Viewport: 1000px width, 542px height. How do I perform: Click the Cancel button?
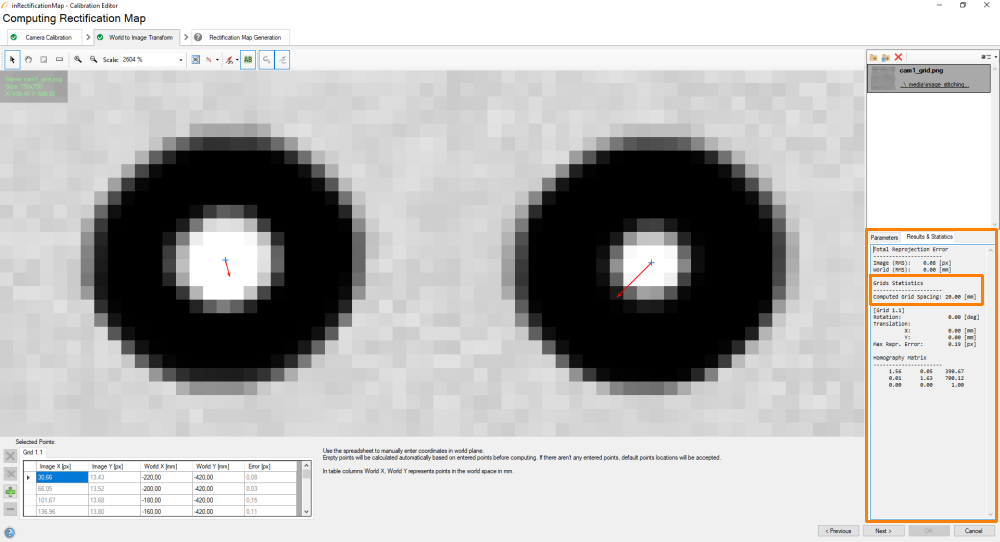click(x=968, y=531)
